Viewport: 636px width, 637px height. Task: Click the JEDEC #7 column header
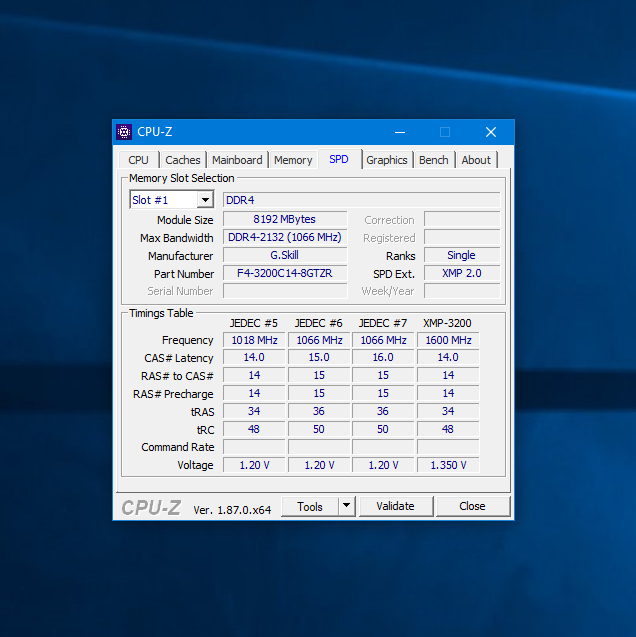383,323
